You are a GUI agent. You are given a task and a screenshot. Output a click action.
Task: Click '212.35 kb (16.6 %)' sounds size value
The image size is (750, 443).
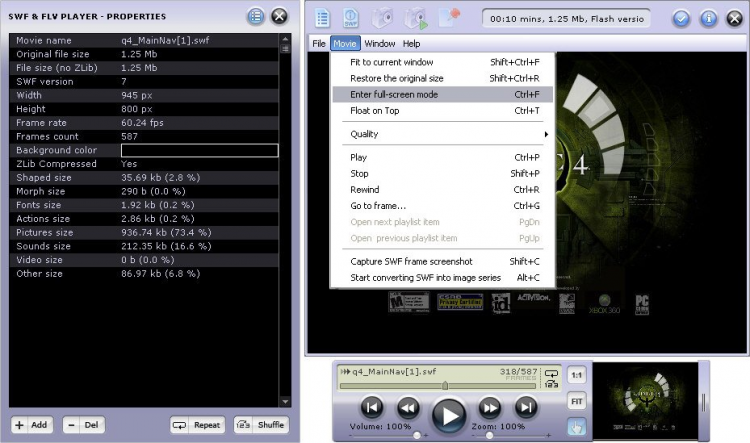point(166,246)
